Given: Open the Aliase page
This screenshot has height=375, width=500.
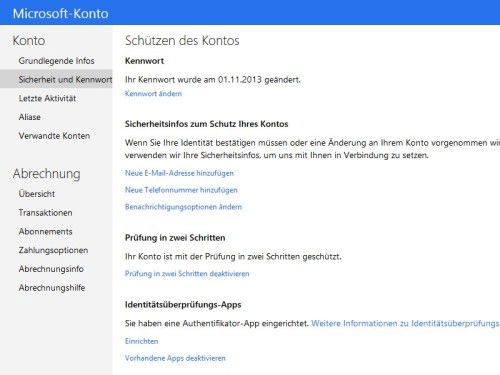Looking at the screenshot, I should (30, 117).
